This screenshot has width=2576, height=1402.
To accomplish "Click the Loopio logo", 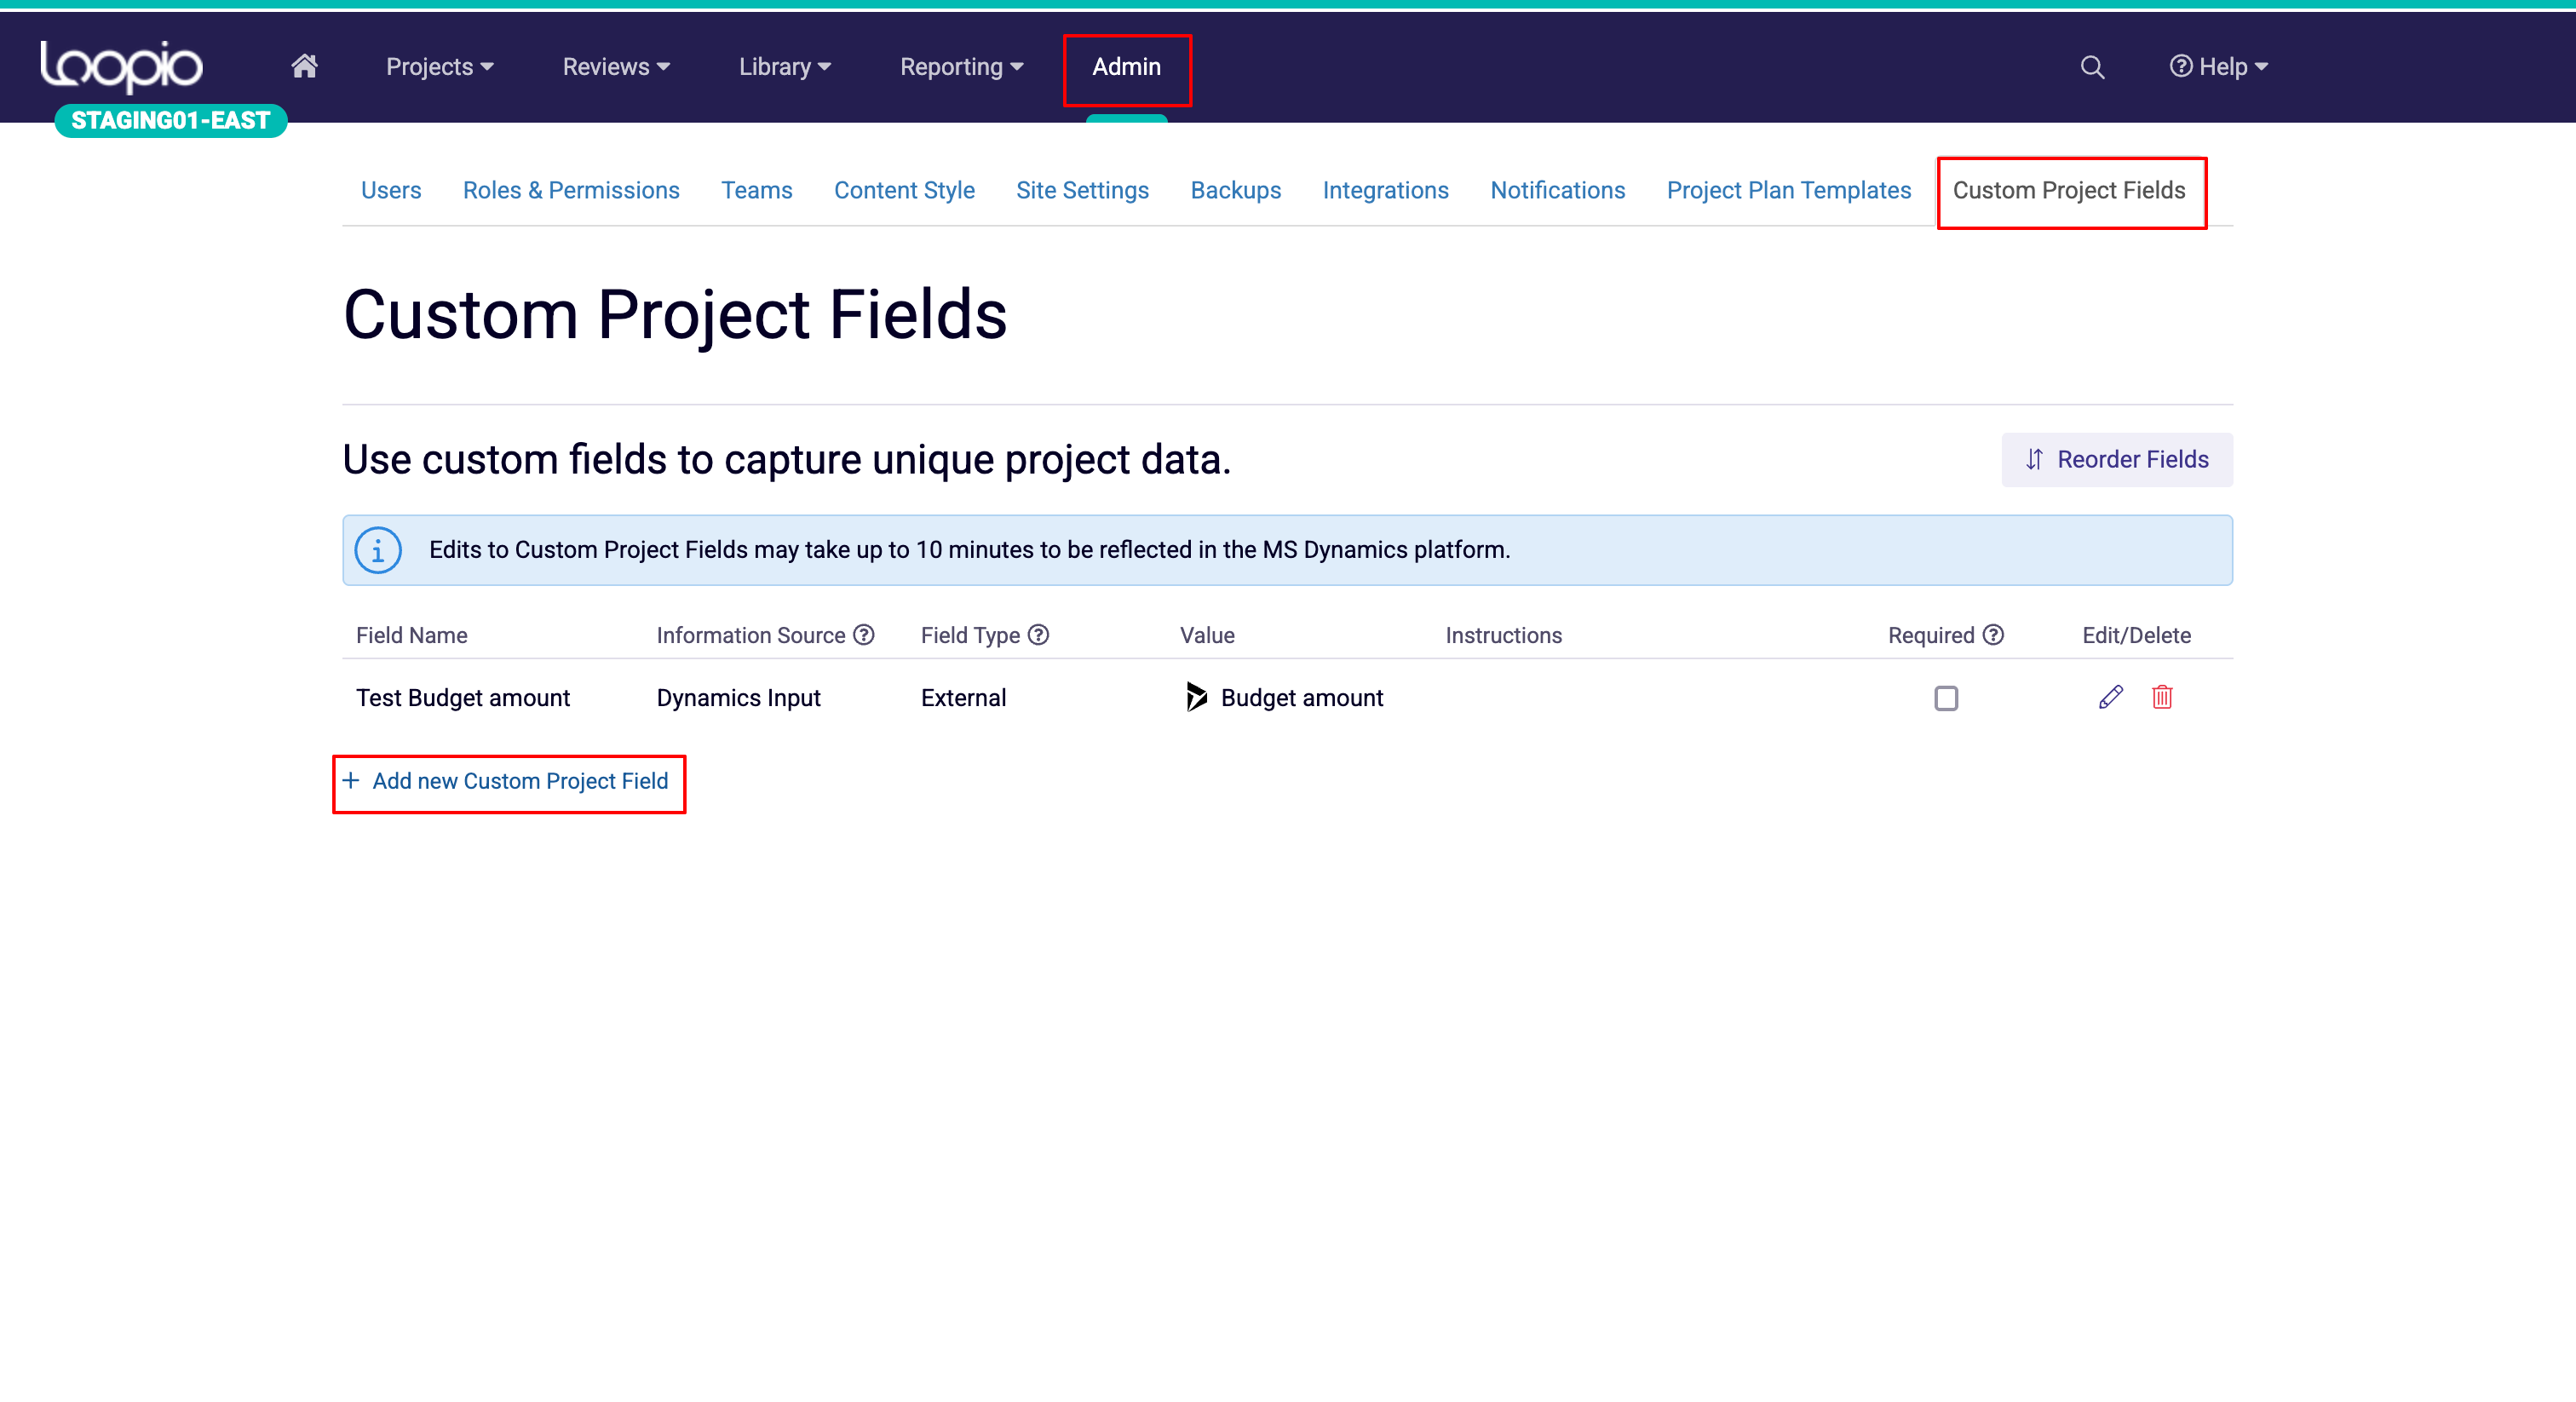I will tap(120, 66).
